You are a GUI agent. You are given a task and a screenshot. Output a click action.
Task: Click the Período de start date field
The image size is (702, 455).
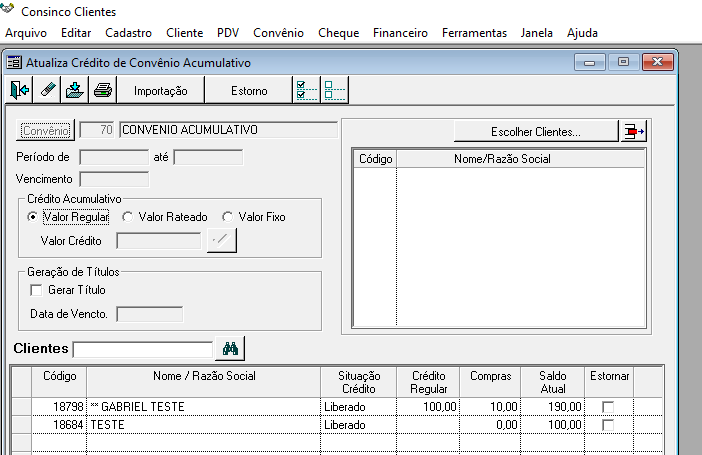click(x=114, y=157)
